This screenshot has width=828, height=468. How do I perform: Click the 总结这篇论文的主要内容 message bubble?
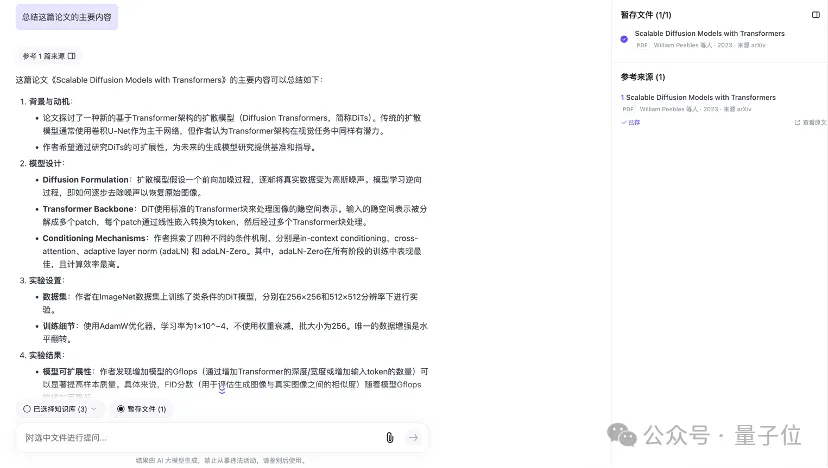(x=67, y=17)
